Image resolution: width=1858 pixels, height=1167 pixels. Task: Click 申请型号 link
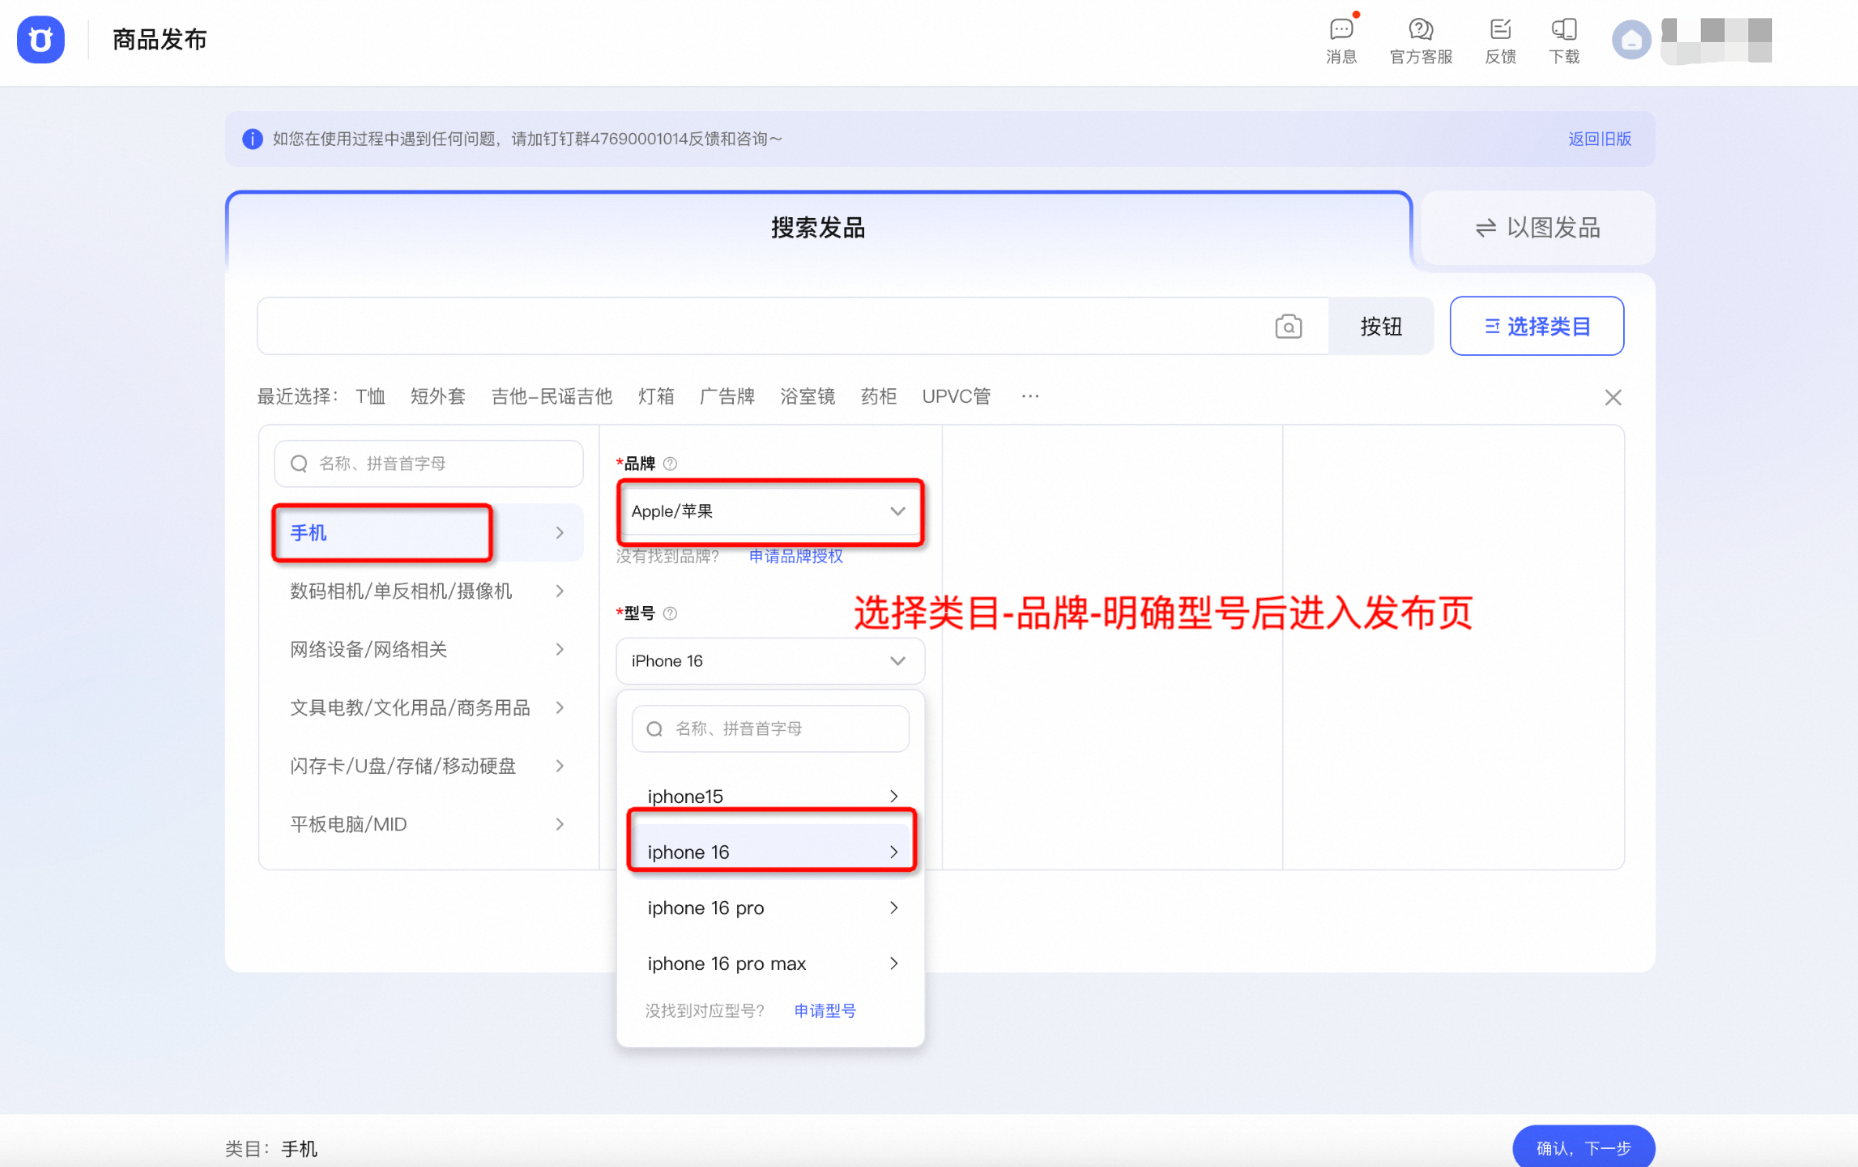[825, 1011]
